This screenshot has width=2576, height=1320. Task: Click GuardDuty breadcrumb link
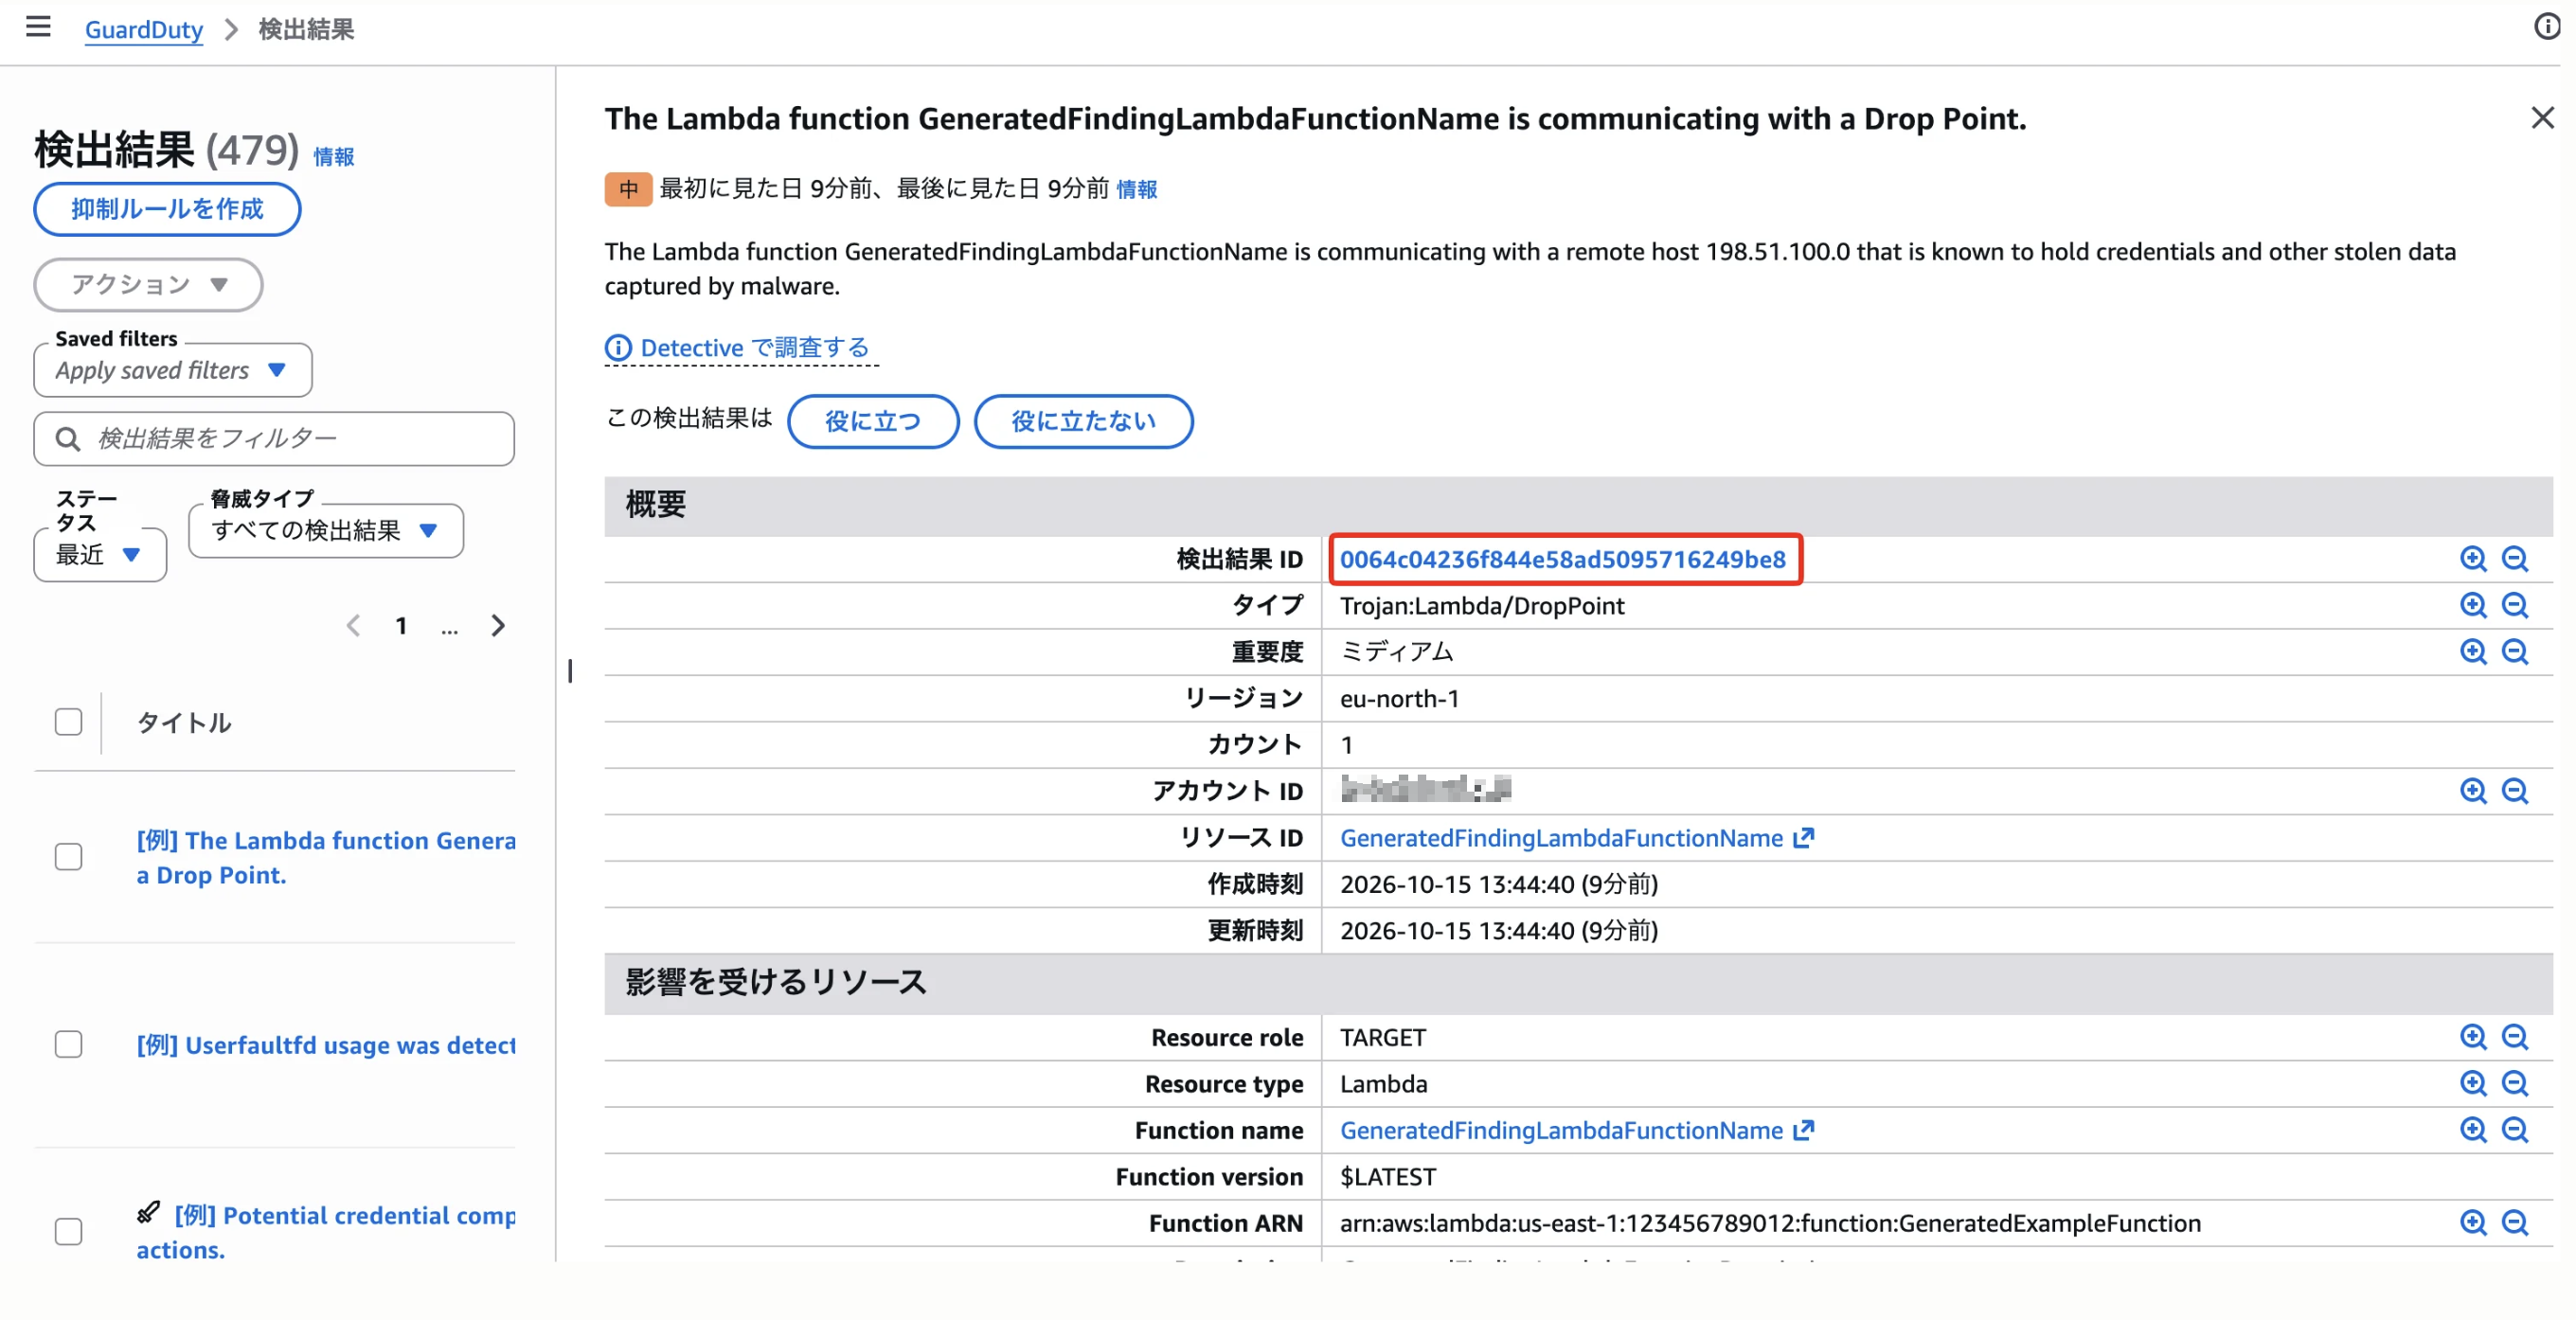tap(144, 29)
